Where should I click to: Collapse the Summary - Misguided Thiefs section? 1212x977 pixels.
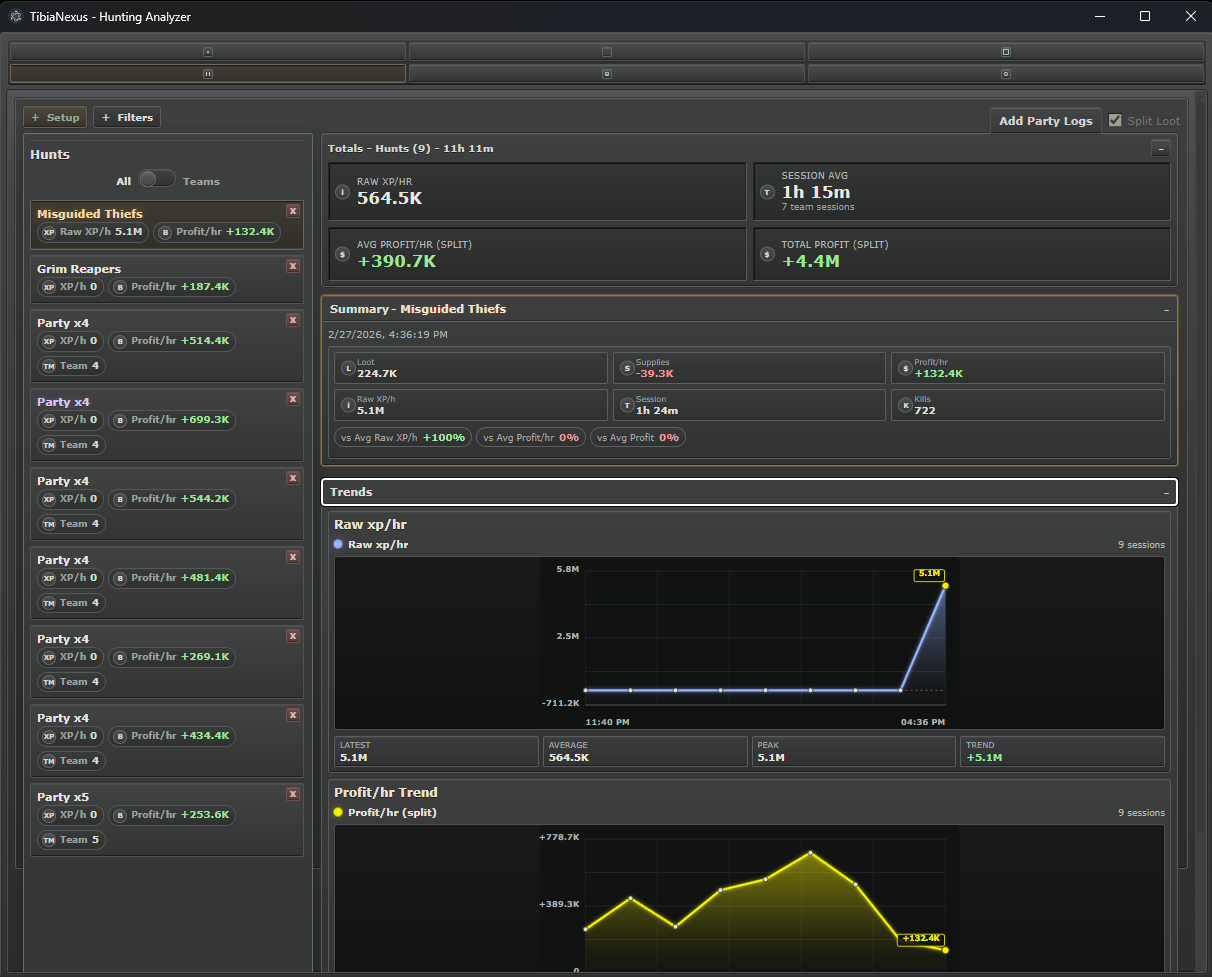click(x=1165, y=309)
